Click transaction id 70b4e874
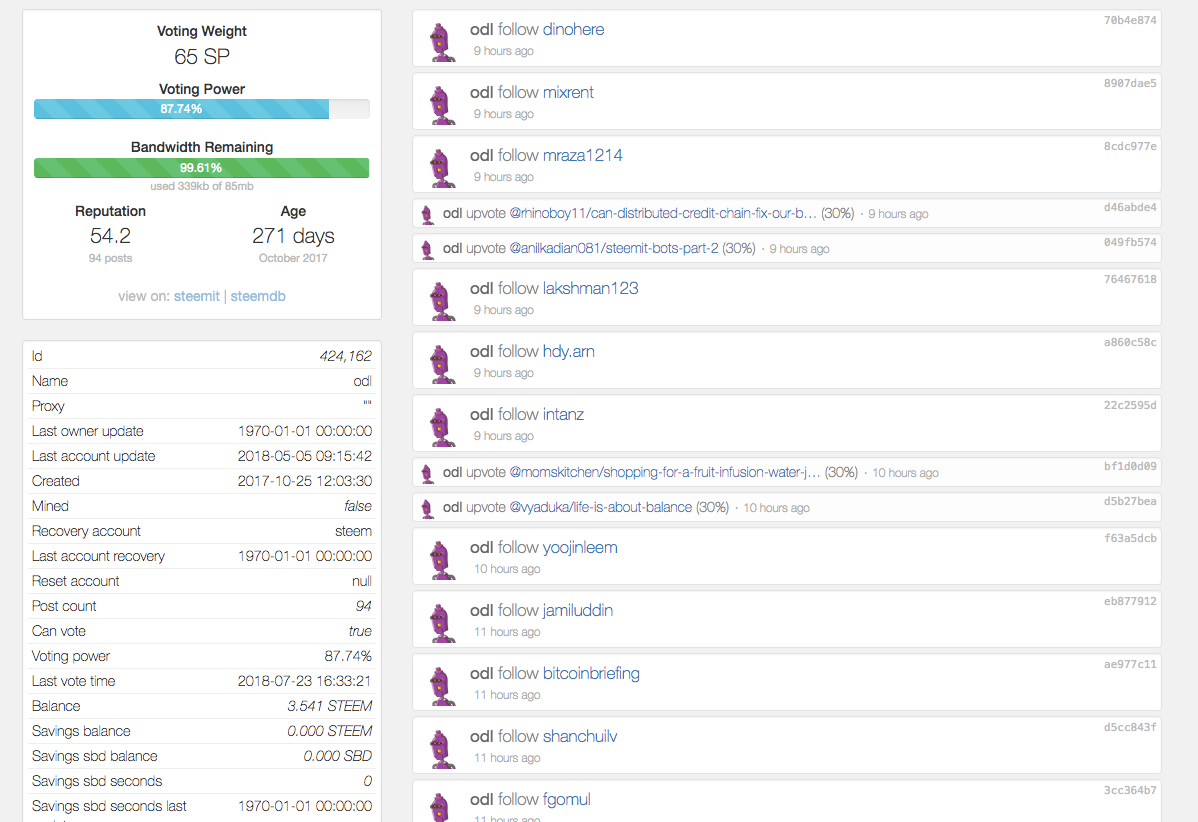 [x=1129, y=21]
